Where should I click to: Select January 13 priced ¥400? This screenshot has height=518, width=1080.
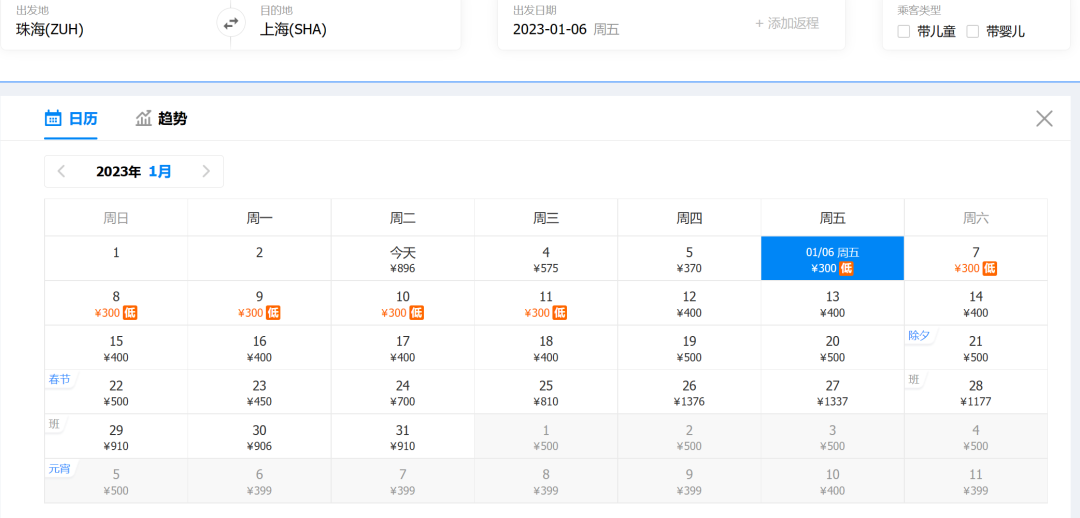pos(832,303)
